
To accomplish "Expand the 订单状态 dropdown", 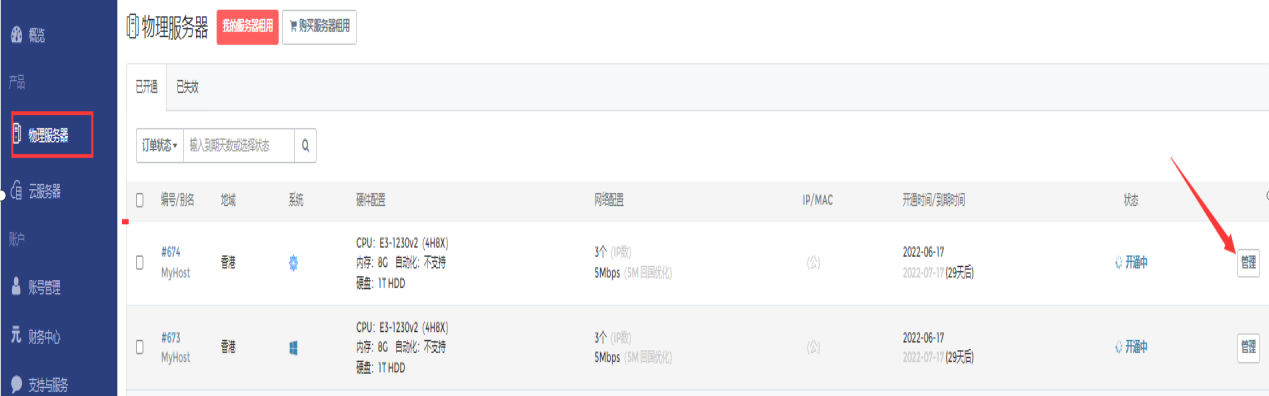I will 160,146.
